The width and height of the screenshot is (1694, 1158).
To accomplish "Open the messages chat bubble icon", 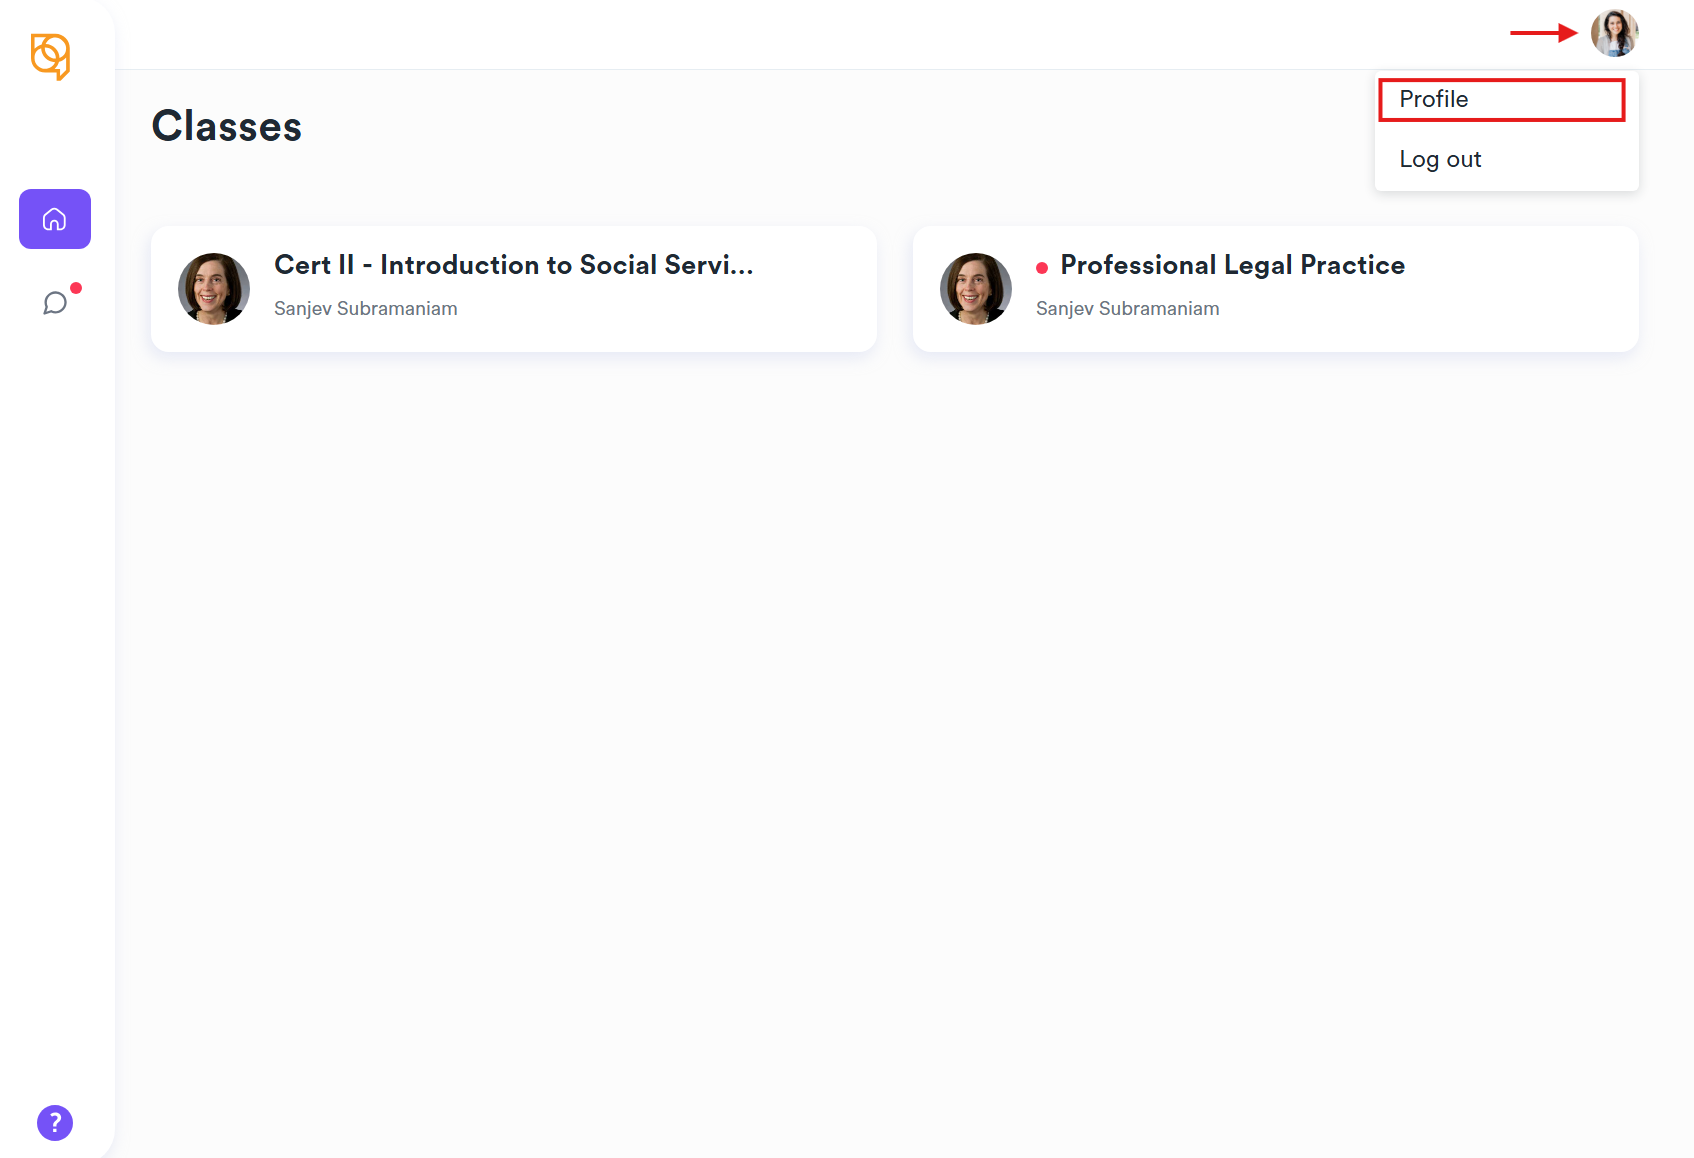I will 55,303.
